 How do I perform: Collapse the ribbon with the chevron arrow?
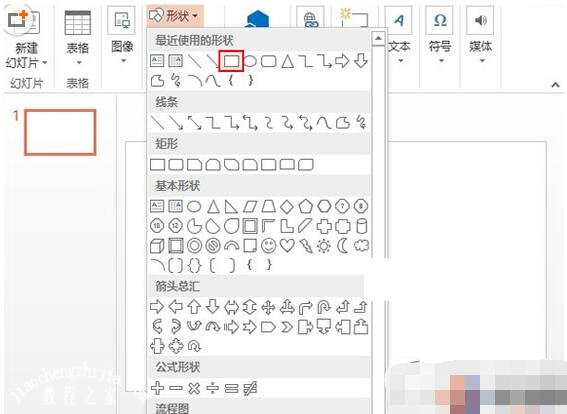pyautogui.click(x=555, y=85)
